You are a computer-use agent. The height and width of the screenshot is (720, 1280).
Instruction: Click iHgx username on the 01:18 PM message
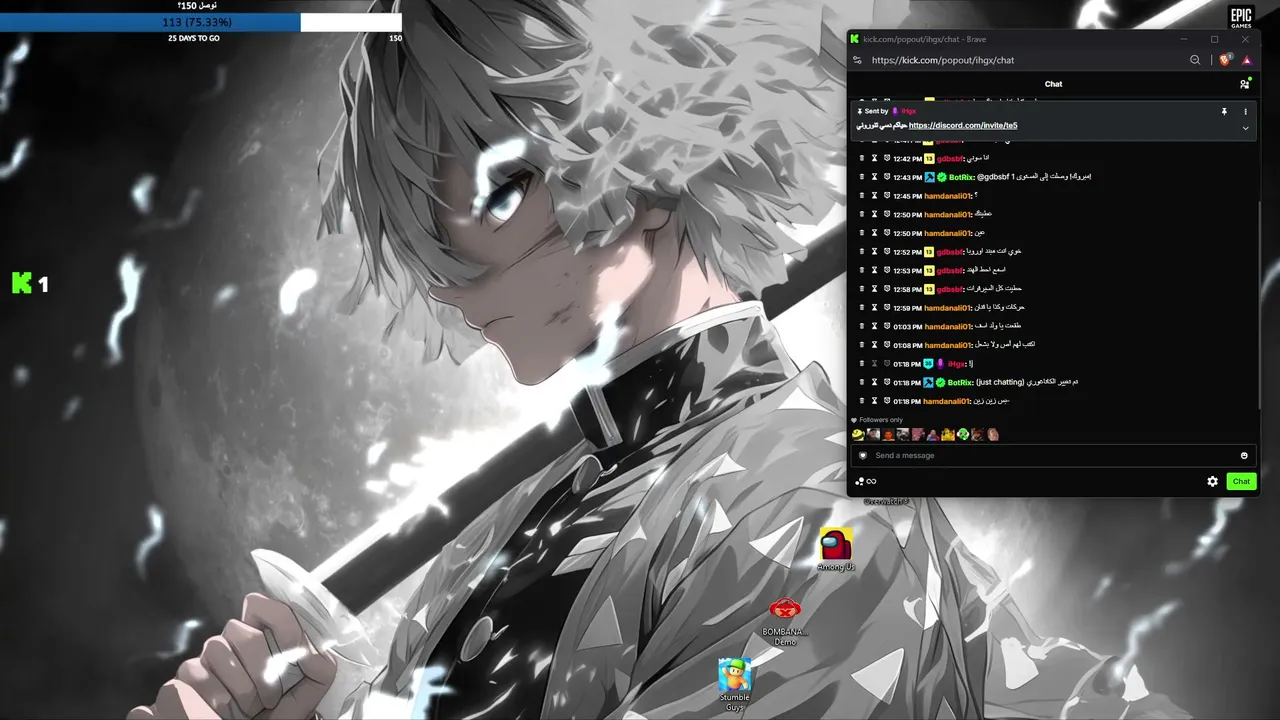tap(957, 364)
